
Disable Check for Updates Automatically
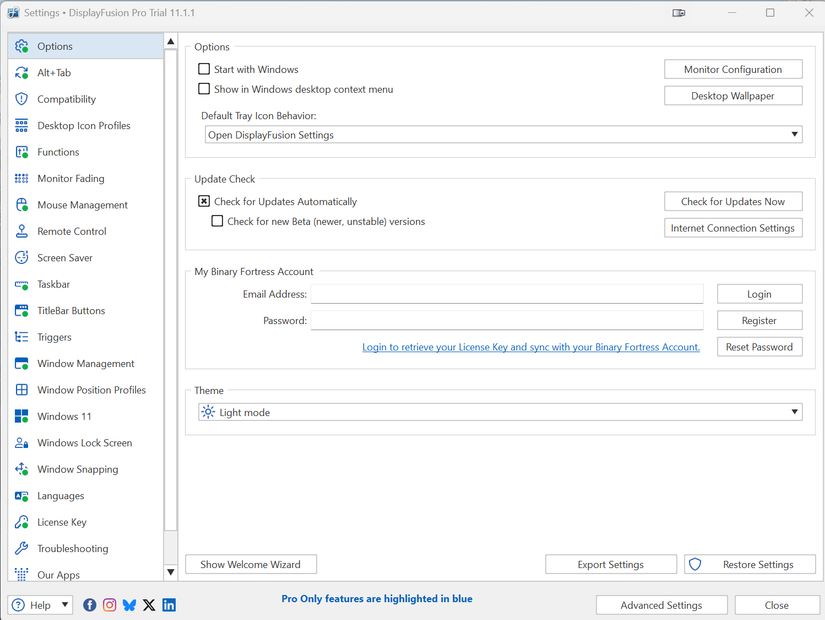click(x=204, y=201)
